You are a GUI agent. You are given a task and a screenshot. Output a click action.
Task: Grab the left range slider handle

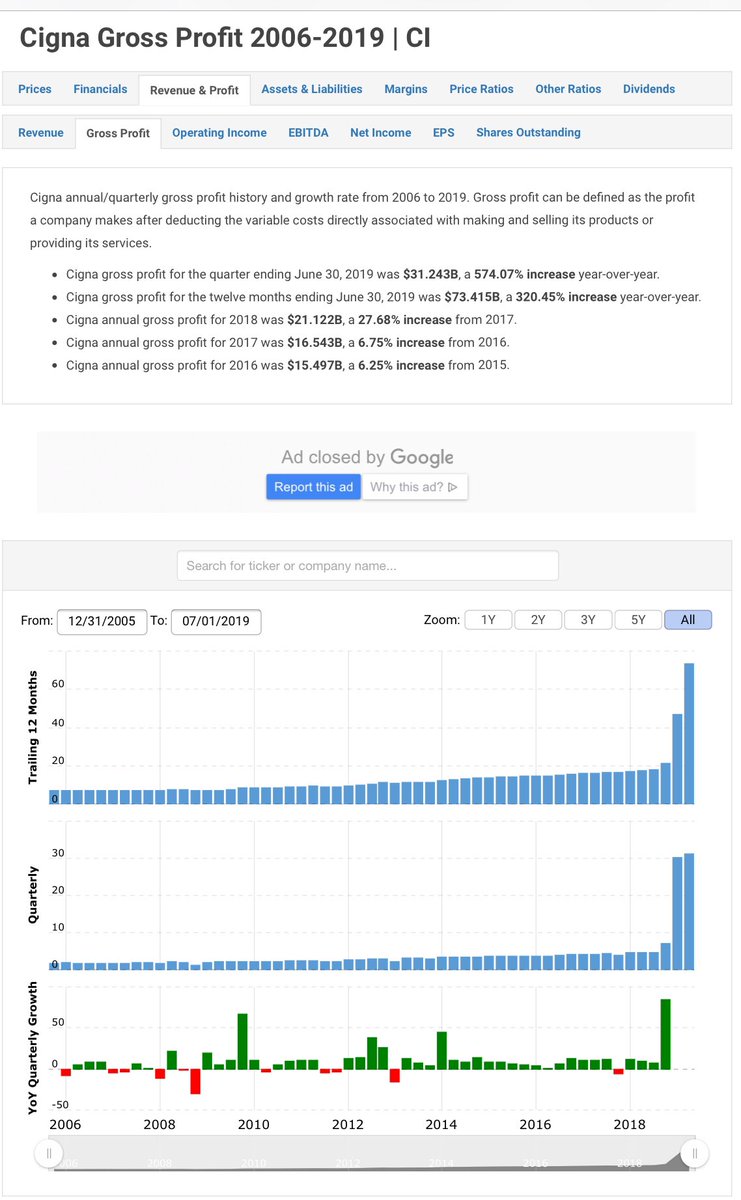pyautogui.click(x=48, y=1153)
